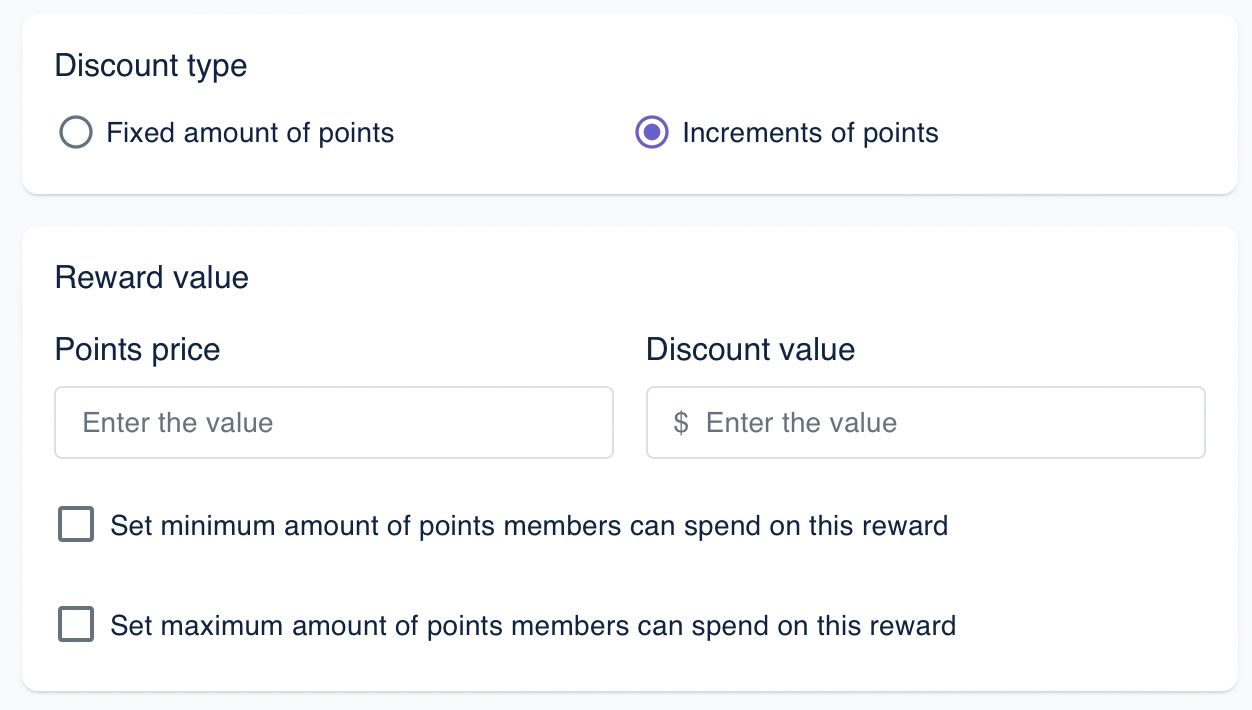Image resolution: width=1252 pixels, height=710 pixels.
Task: Click the "Increments of points" label text
Action: [x=810, y=133]
